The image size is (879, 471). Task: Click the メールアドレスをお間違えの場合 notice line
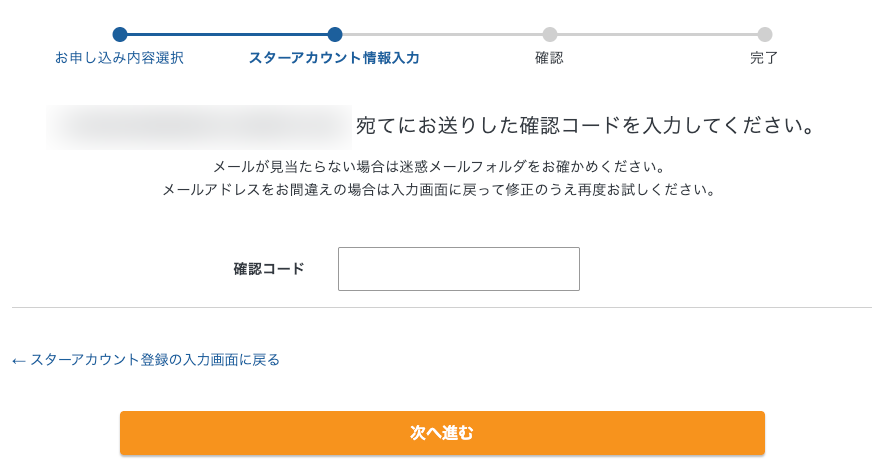pos(440,189)
